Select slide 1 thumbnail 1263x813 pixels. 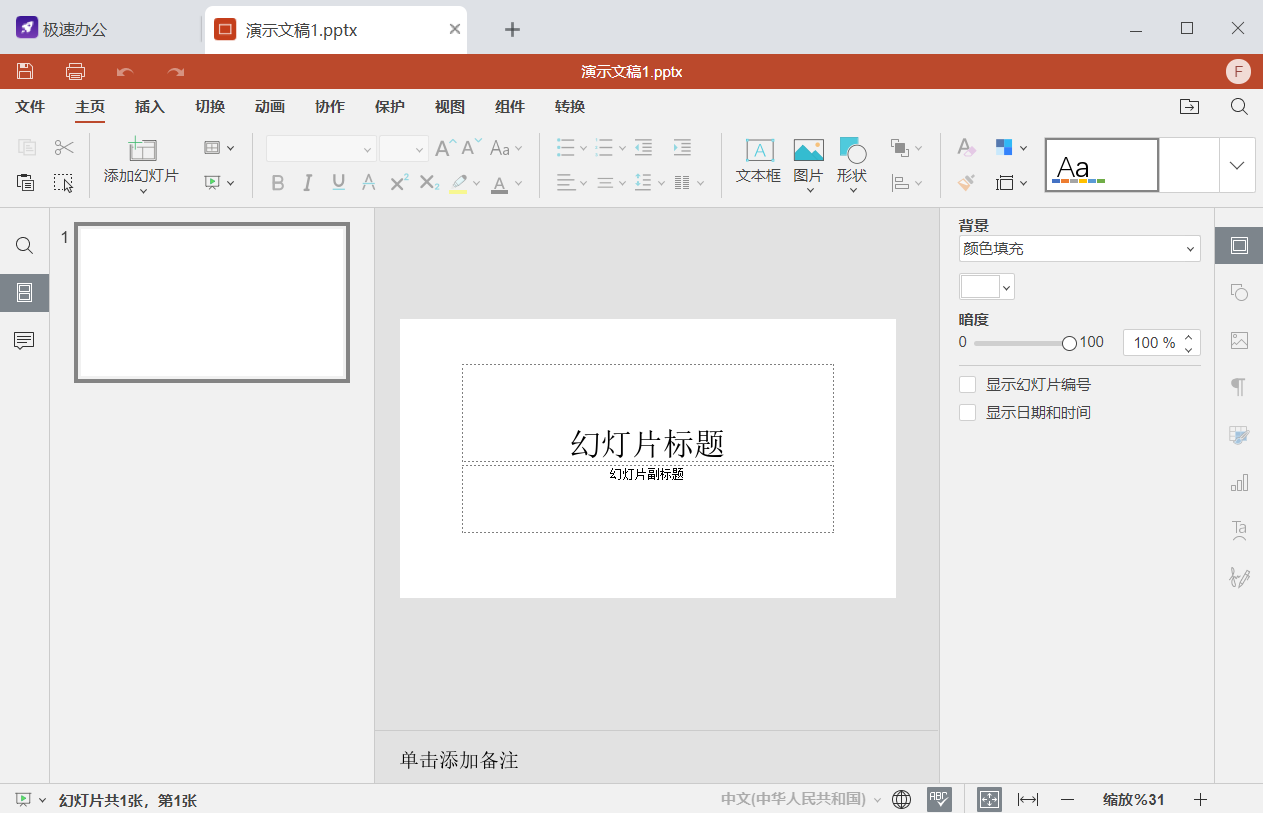click(x=212, y=302)
